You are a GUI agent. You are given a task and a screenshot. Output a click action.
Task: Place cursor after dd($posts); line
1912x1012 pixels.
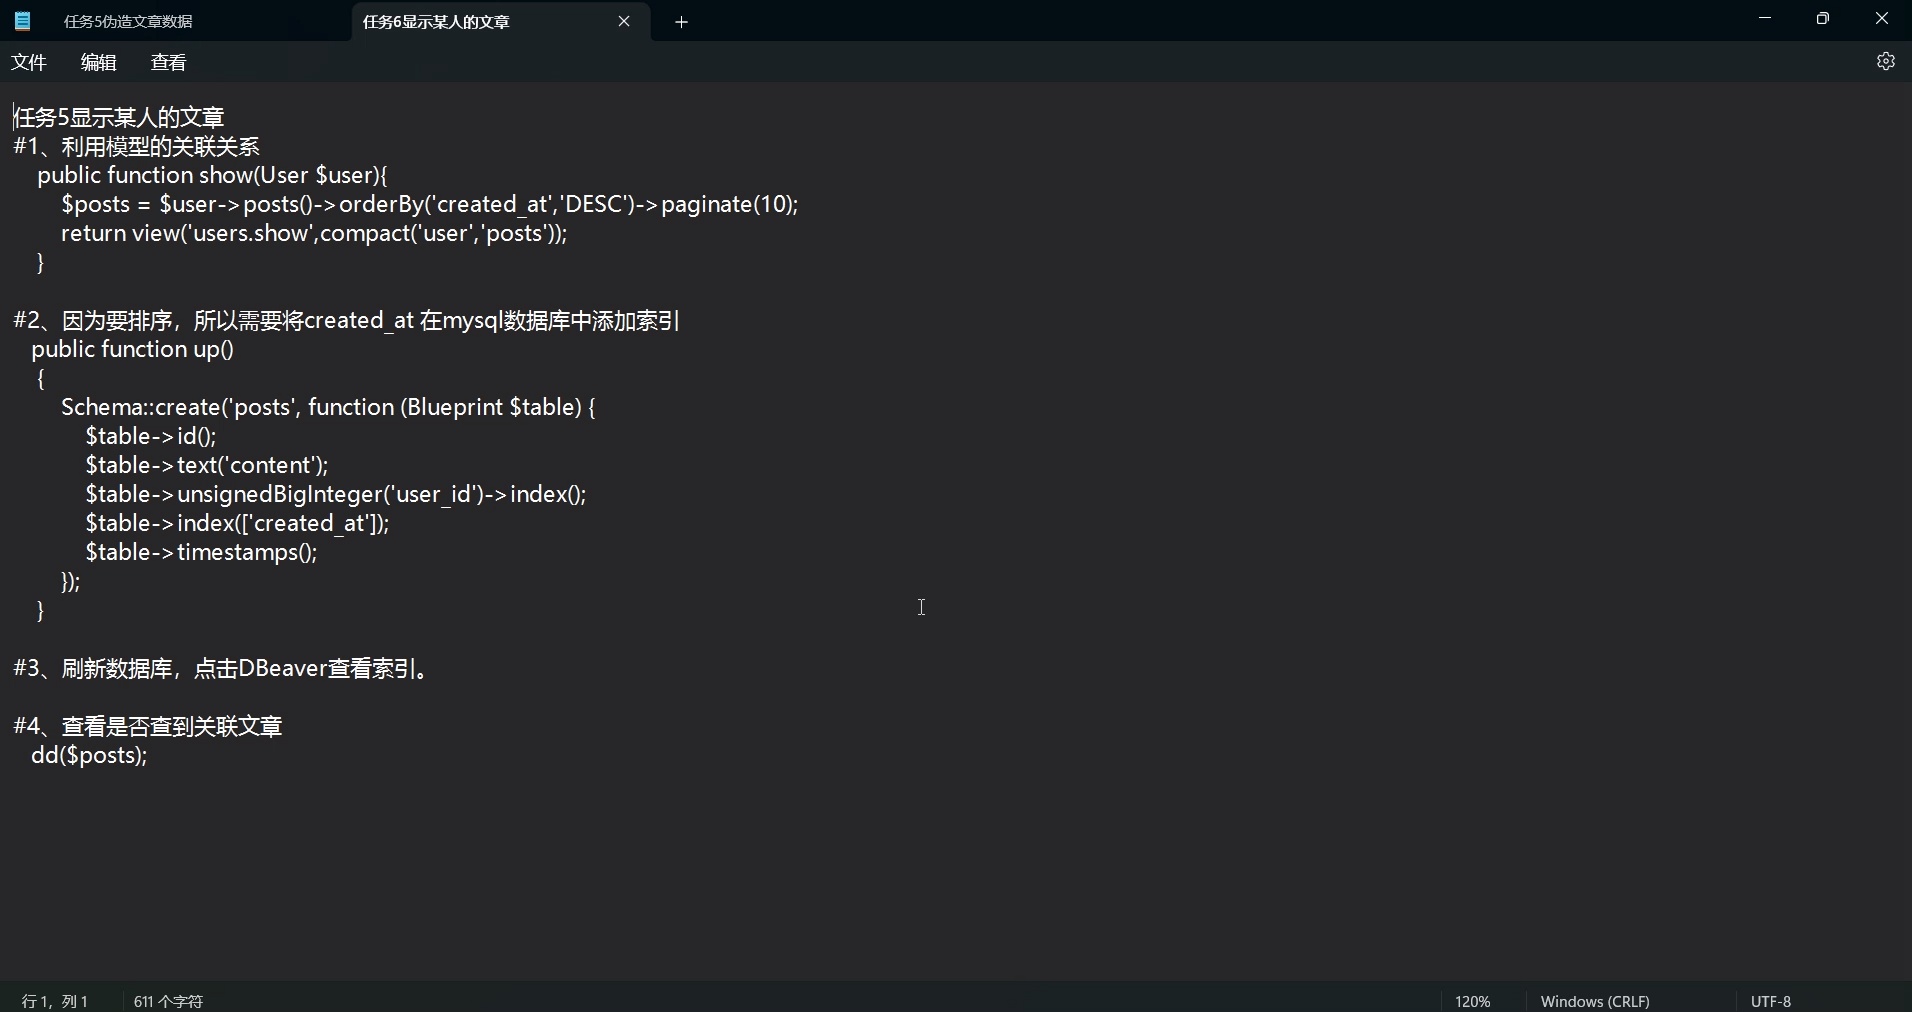coord(150,757)
